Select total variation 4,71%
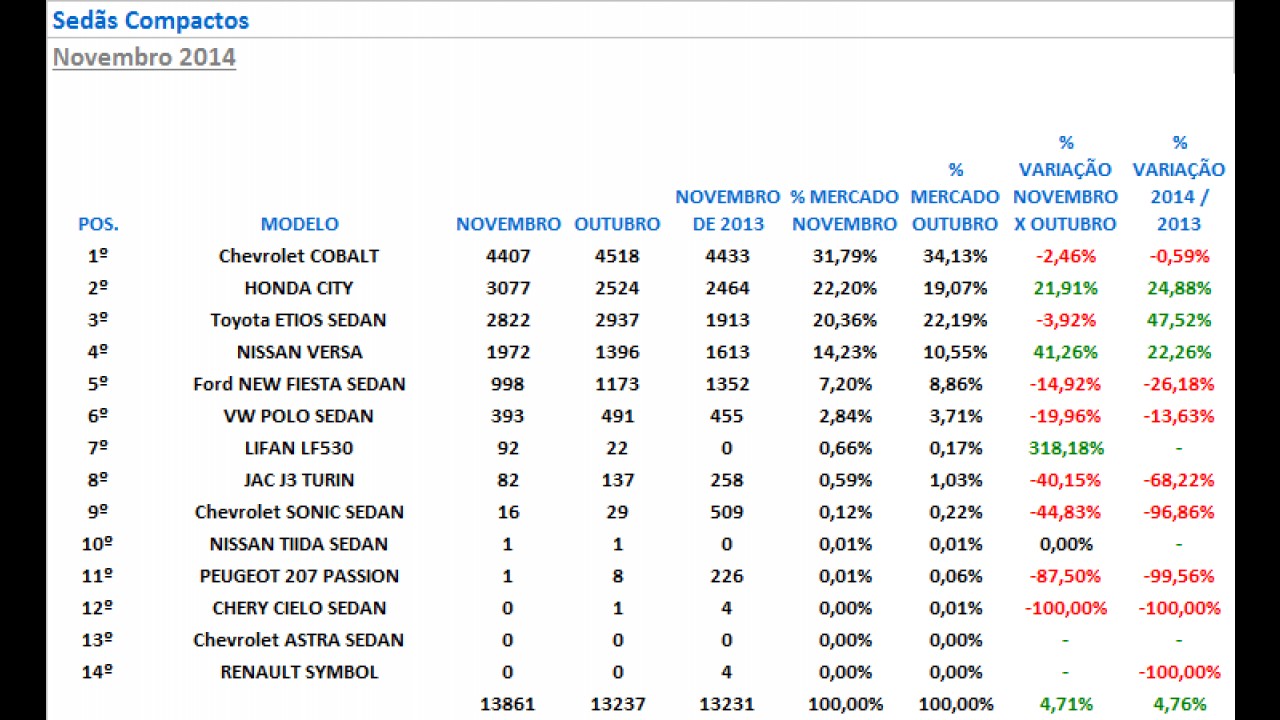This screenshot has width=1280, height=720. pyautogui.click(x=1066, y=704)
